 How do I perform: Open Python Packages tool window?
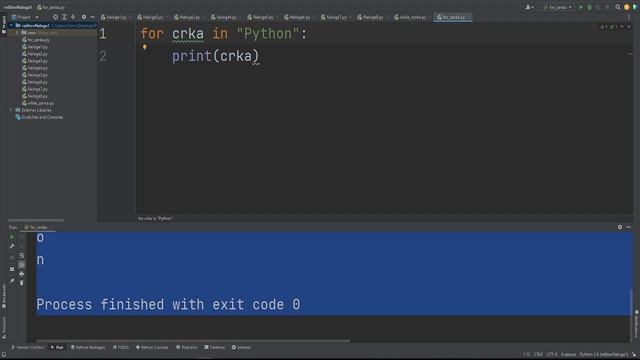[x=88, y=347]
